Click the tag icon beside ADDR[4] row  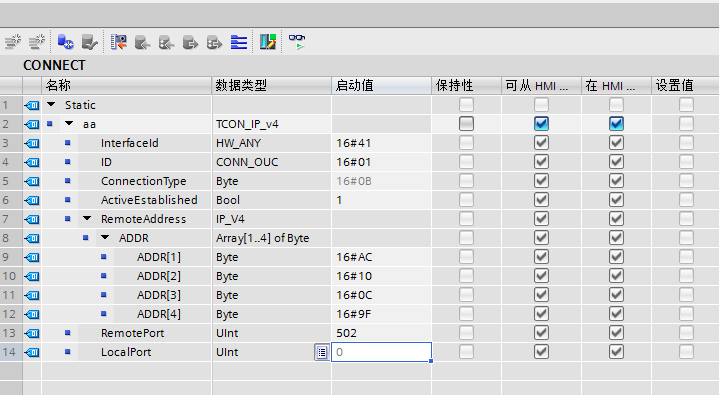[32, 314]
